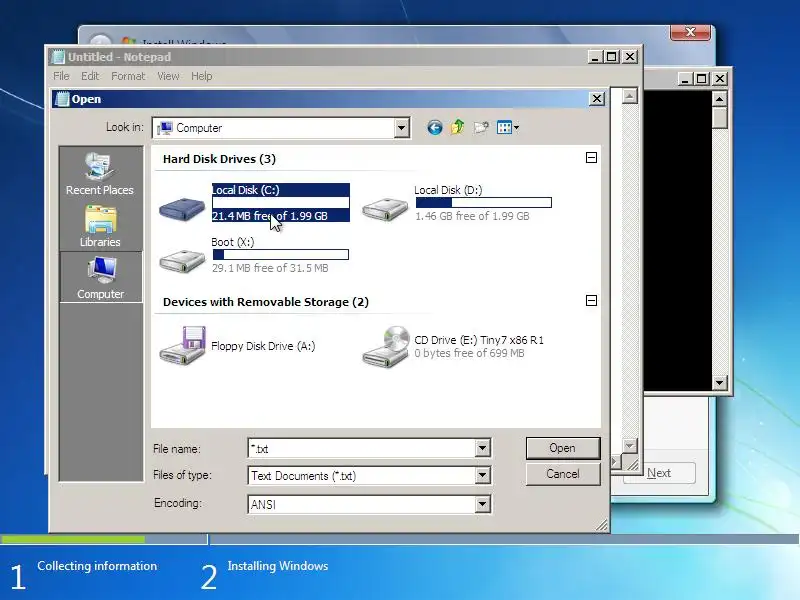Image resolution: width=800 pixels, height=600 pixels.
Task: Click Next in the Install Windows window
Action: 659,473
